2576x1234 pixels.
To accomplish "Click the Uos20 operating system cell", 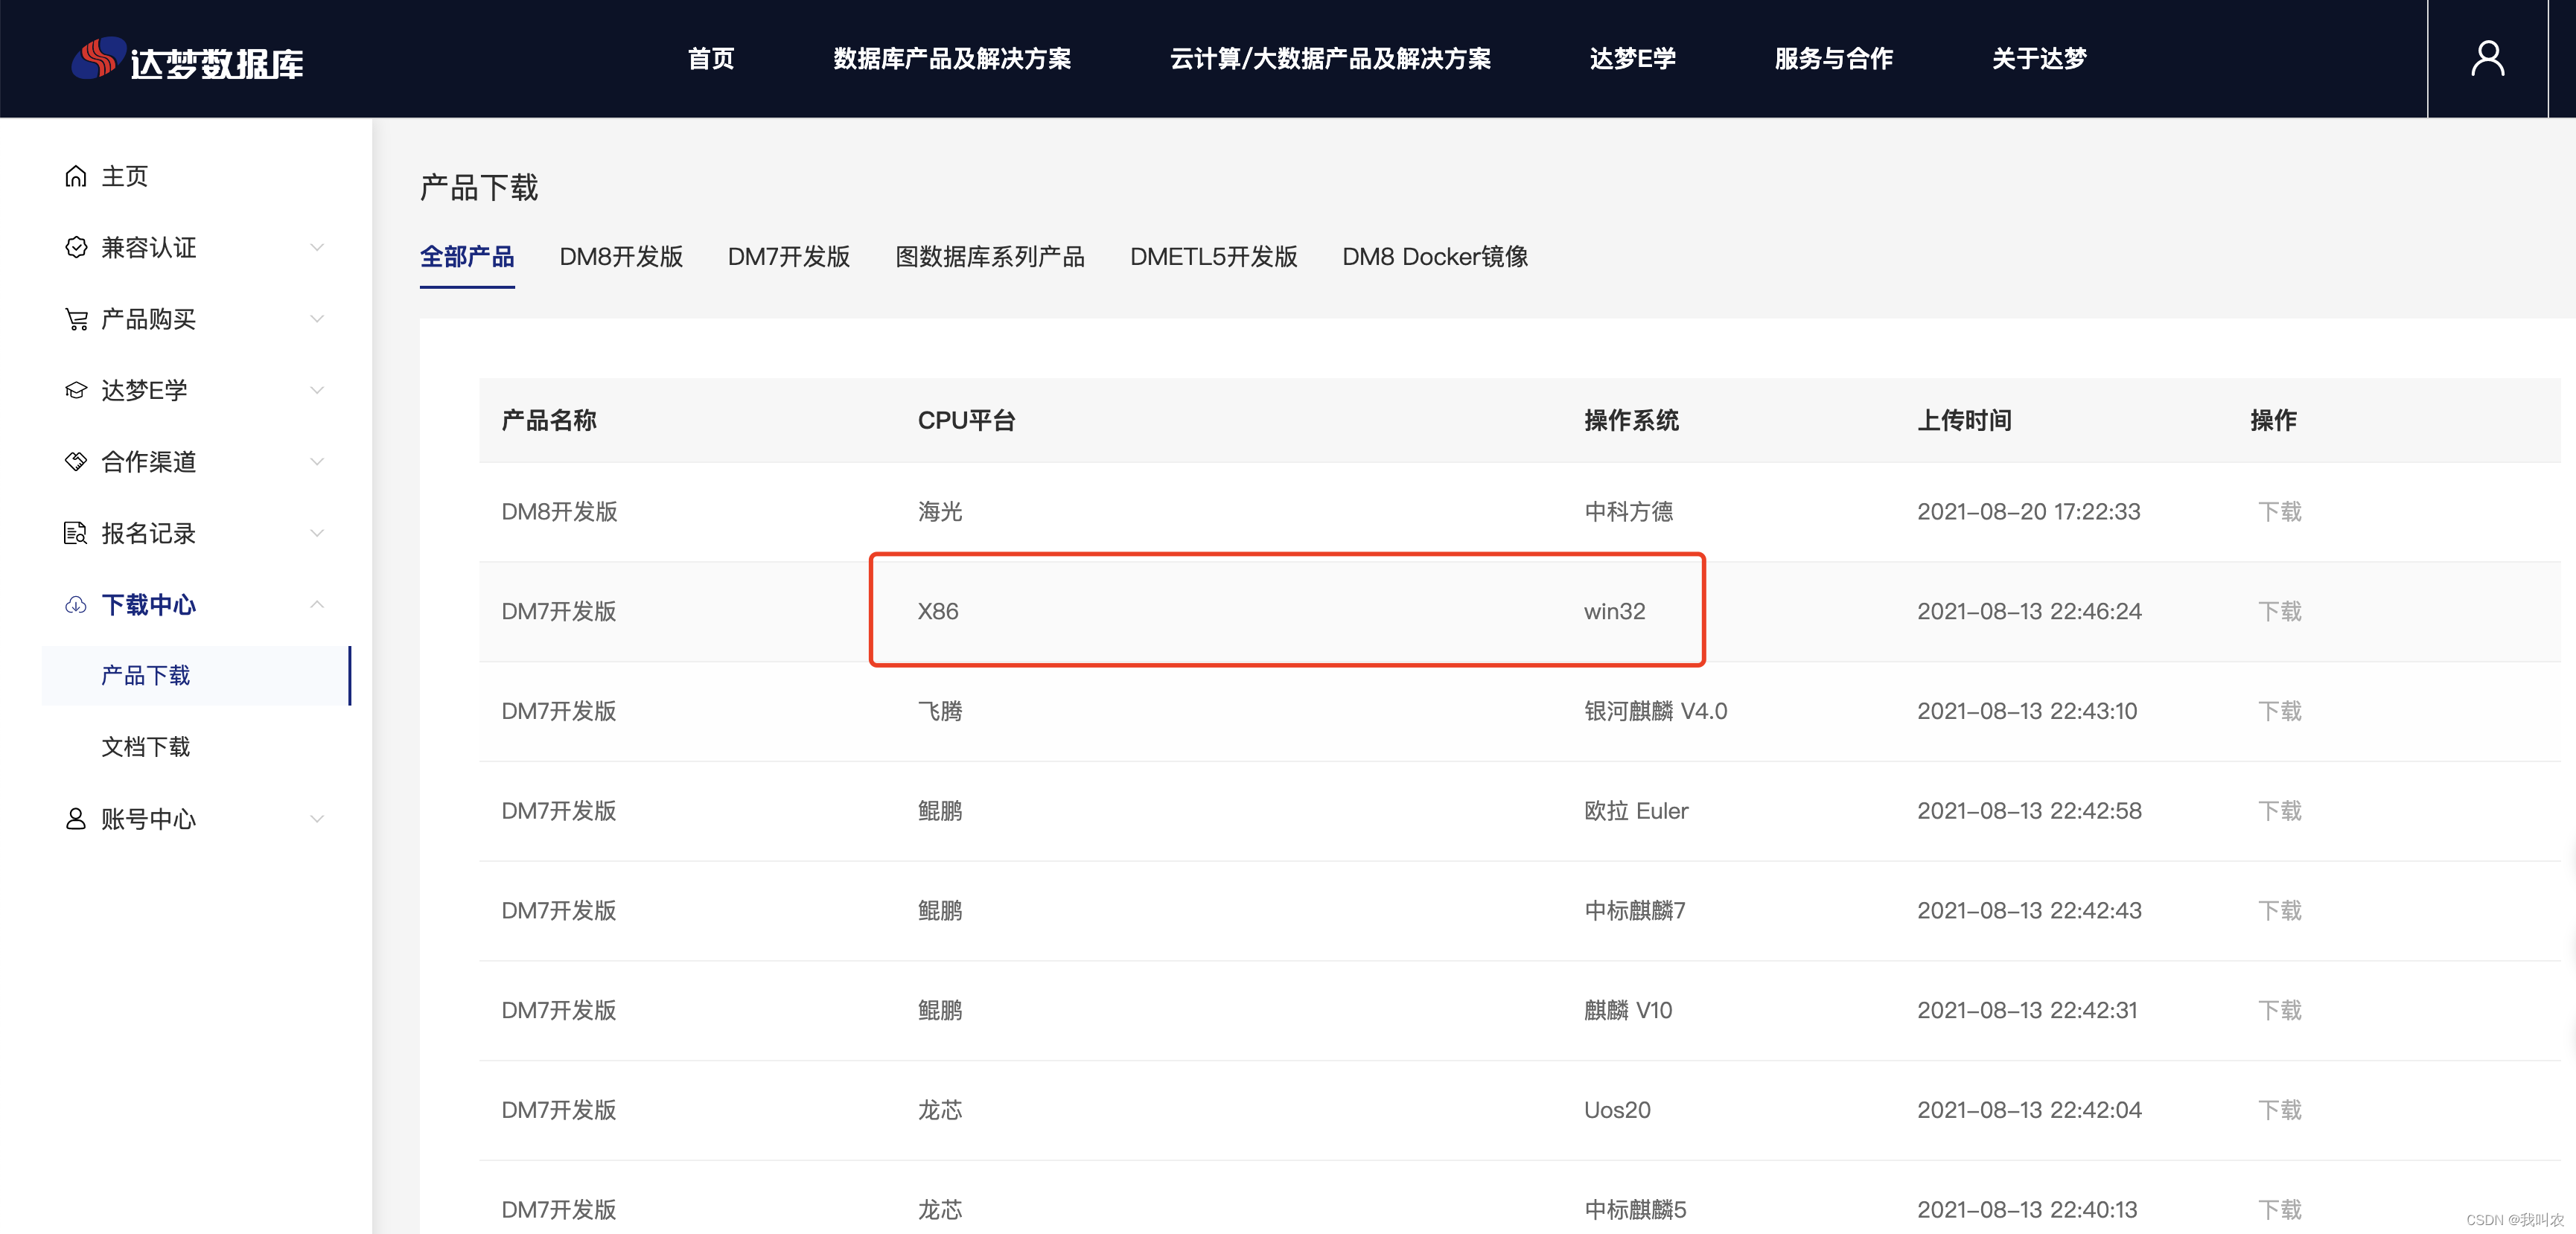I will (x=1617, y=1110).
